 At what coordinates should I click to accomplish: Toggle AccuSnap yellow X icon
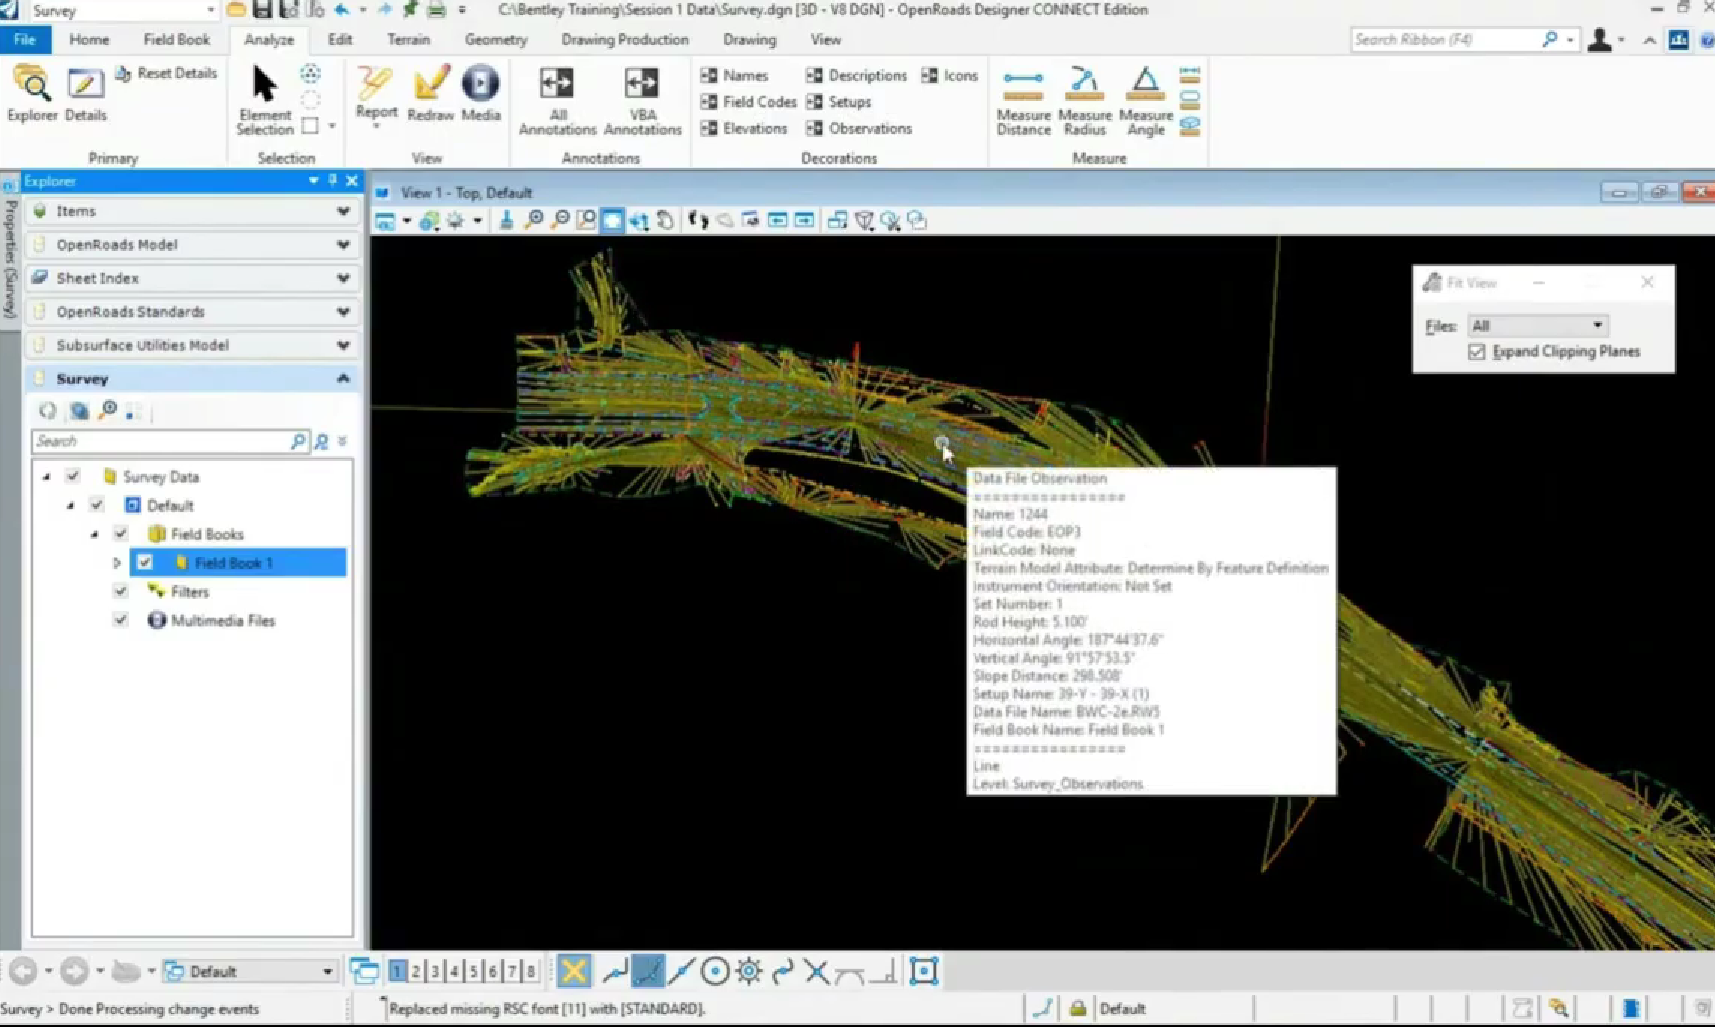(x=574, y=971)
